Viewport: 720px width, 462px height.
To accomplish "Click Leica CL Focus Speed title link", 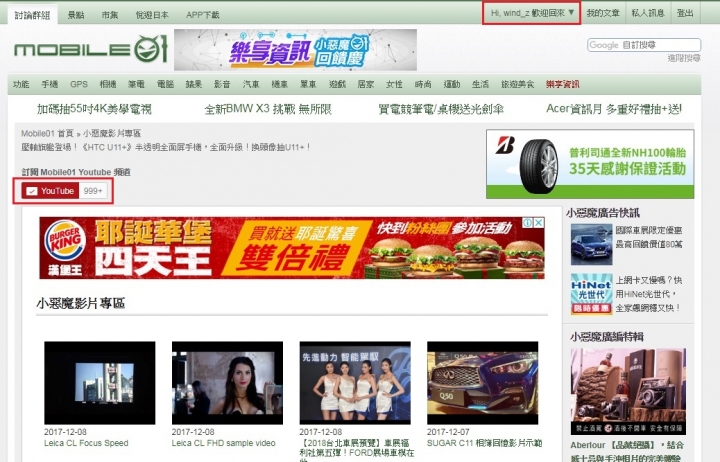I will pos(86,443).
